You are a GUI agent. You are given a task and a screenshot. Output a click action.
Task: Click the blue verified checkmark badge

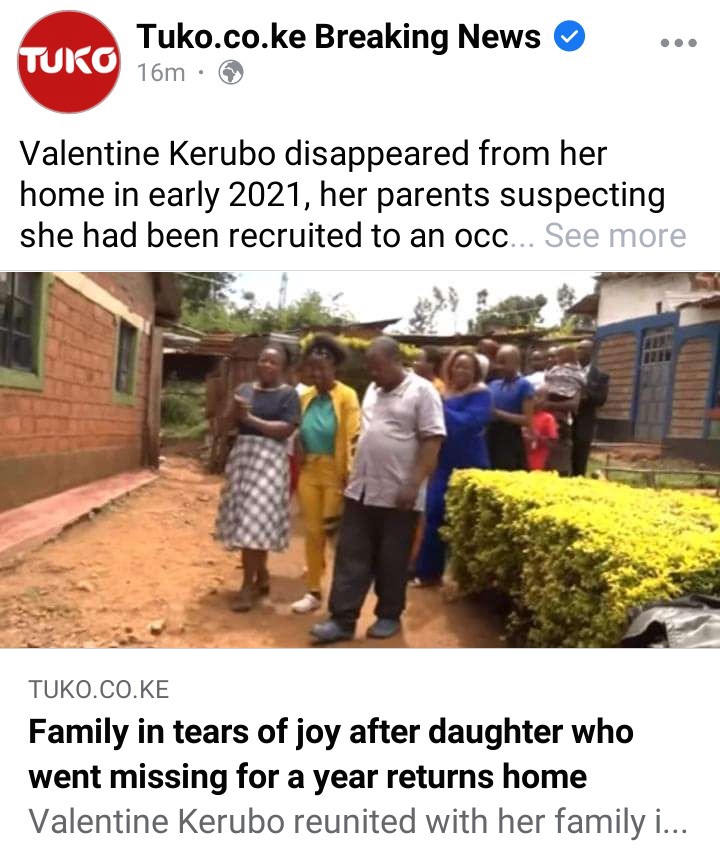569,36
